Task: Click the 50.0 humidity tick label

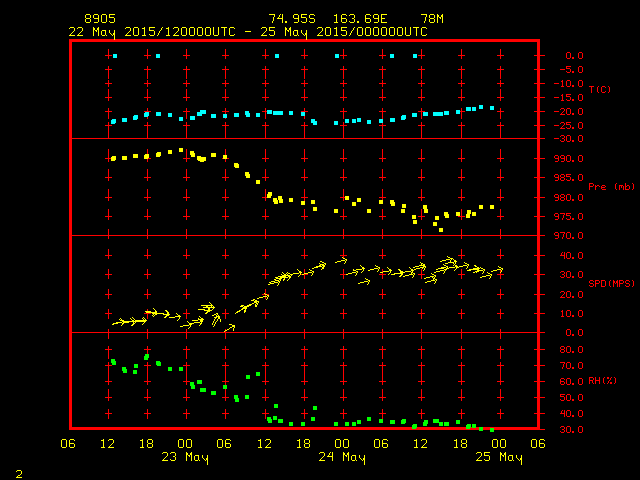Action: [571, 398]
